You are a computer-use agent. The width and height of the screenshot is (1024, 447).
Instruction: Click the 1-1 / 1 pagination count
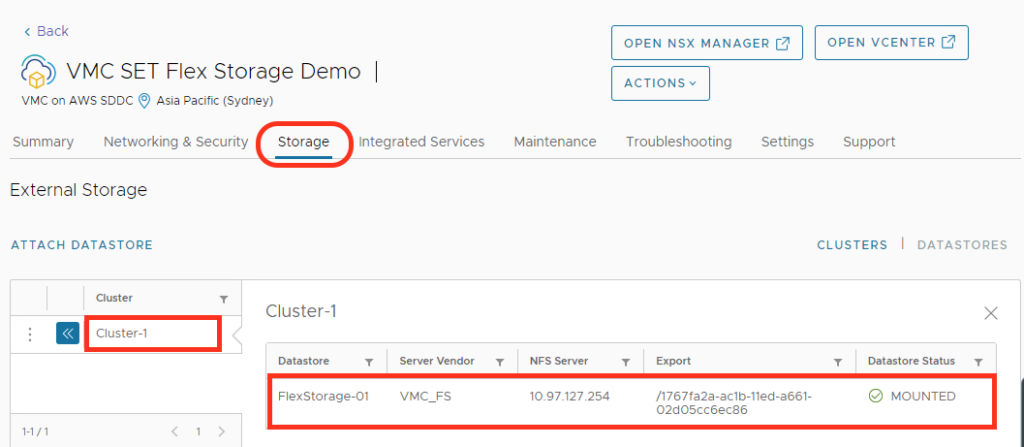tap(35, 431)
